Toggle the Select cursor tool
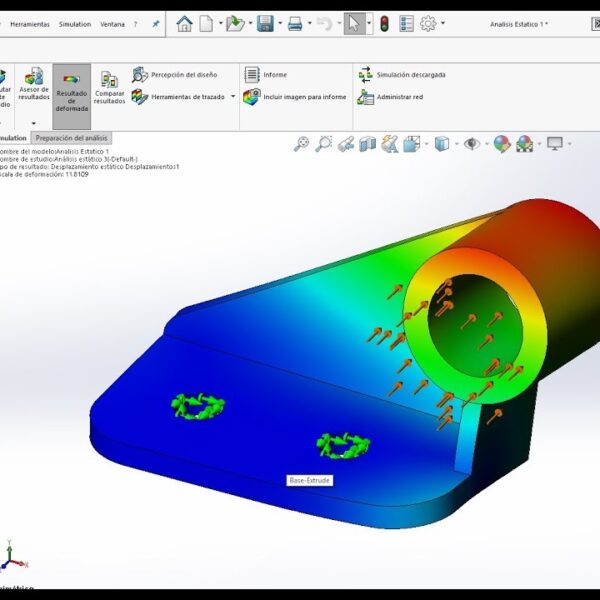 click(354, 24)
